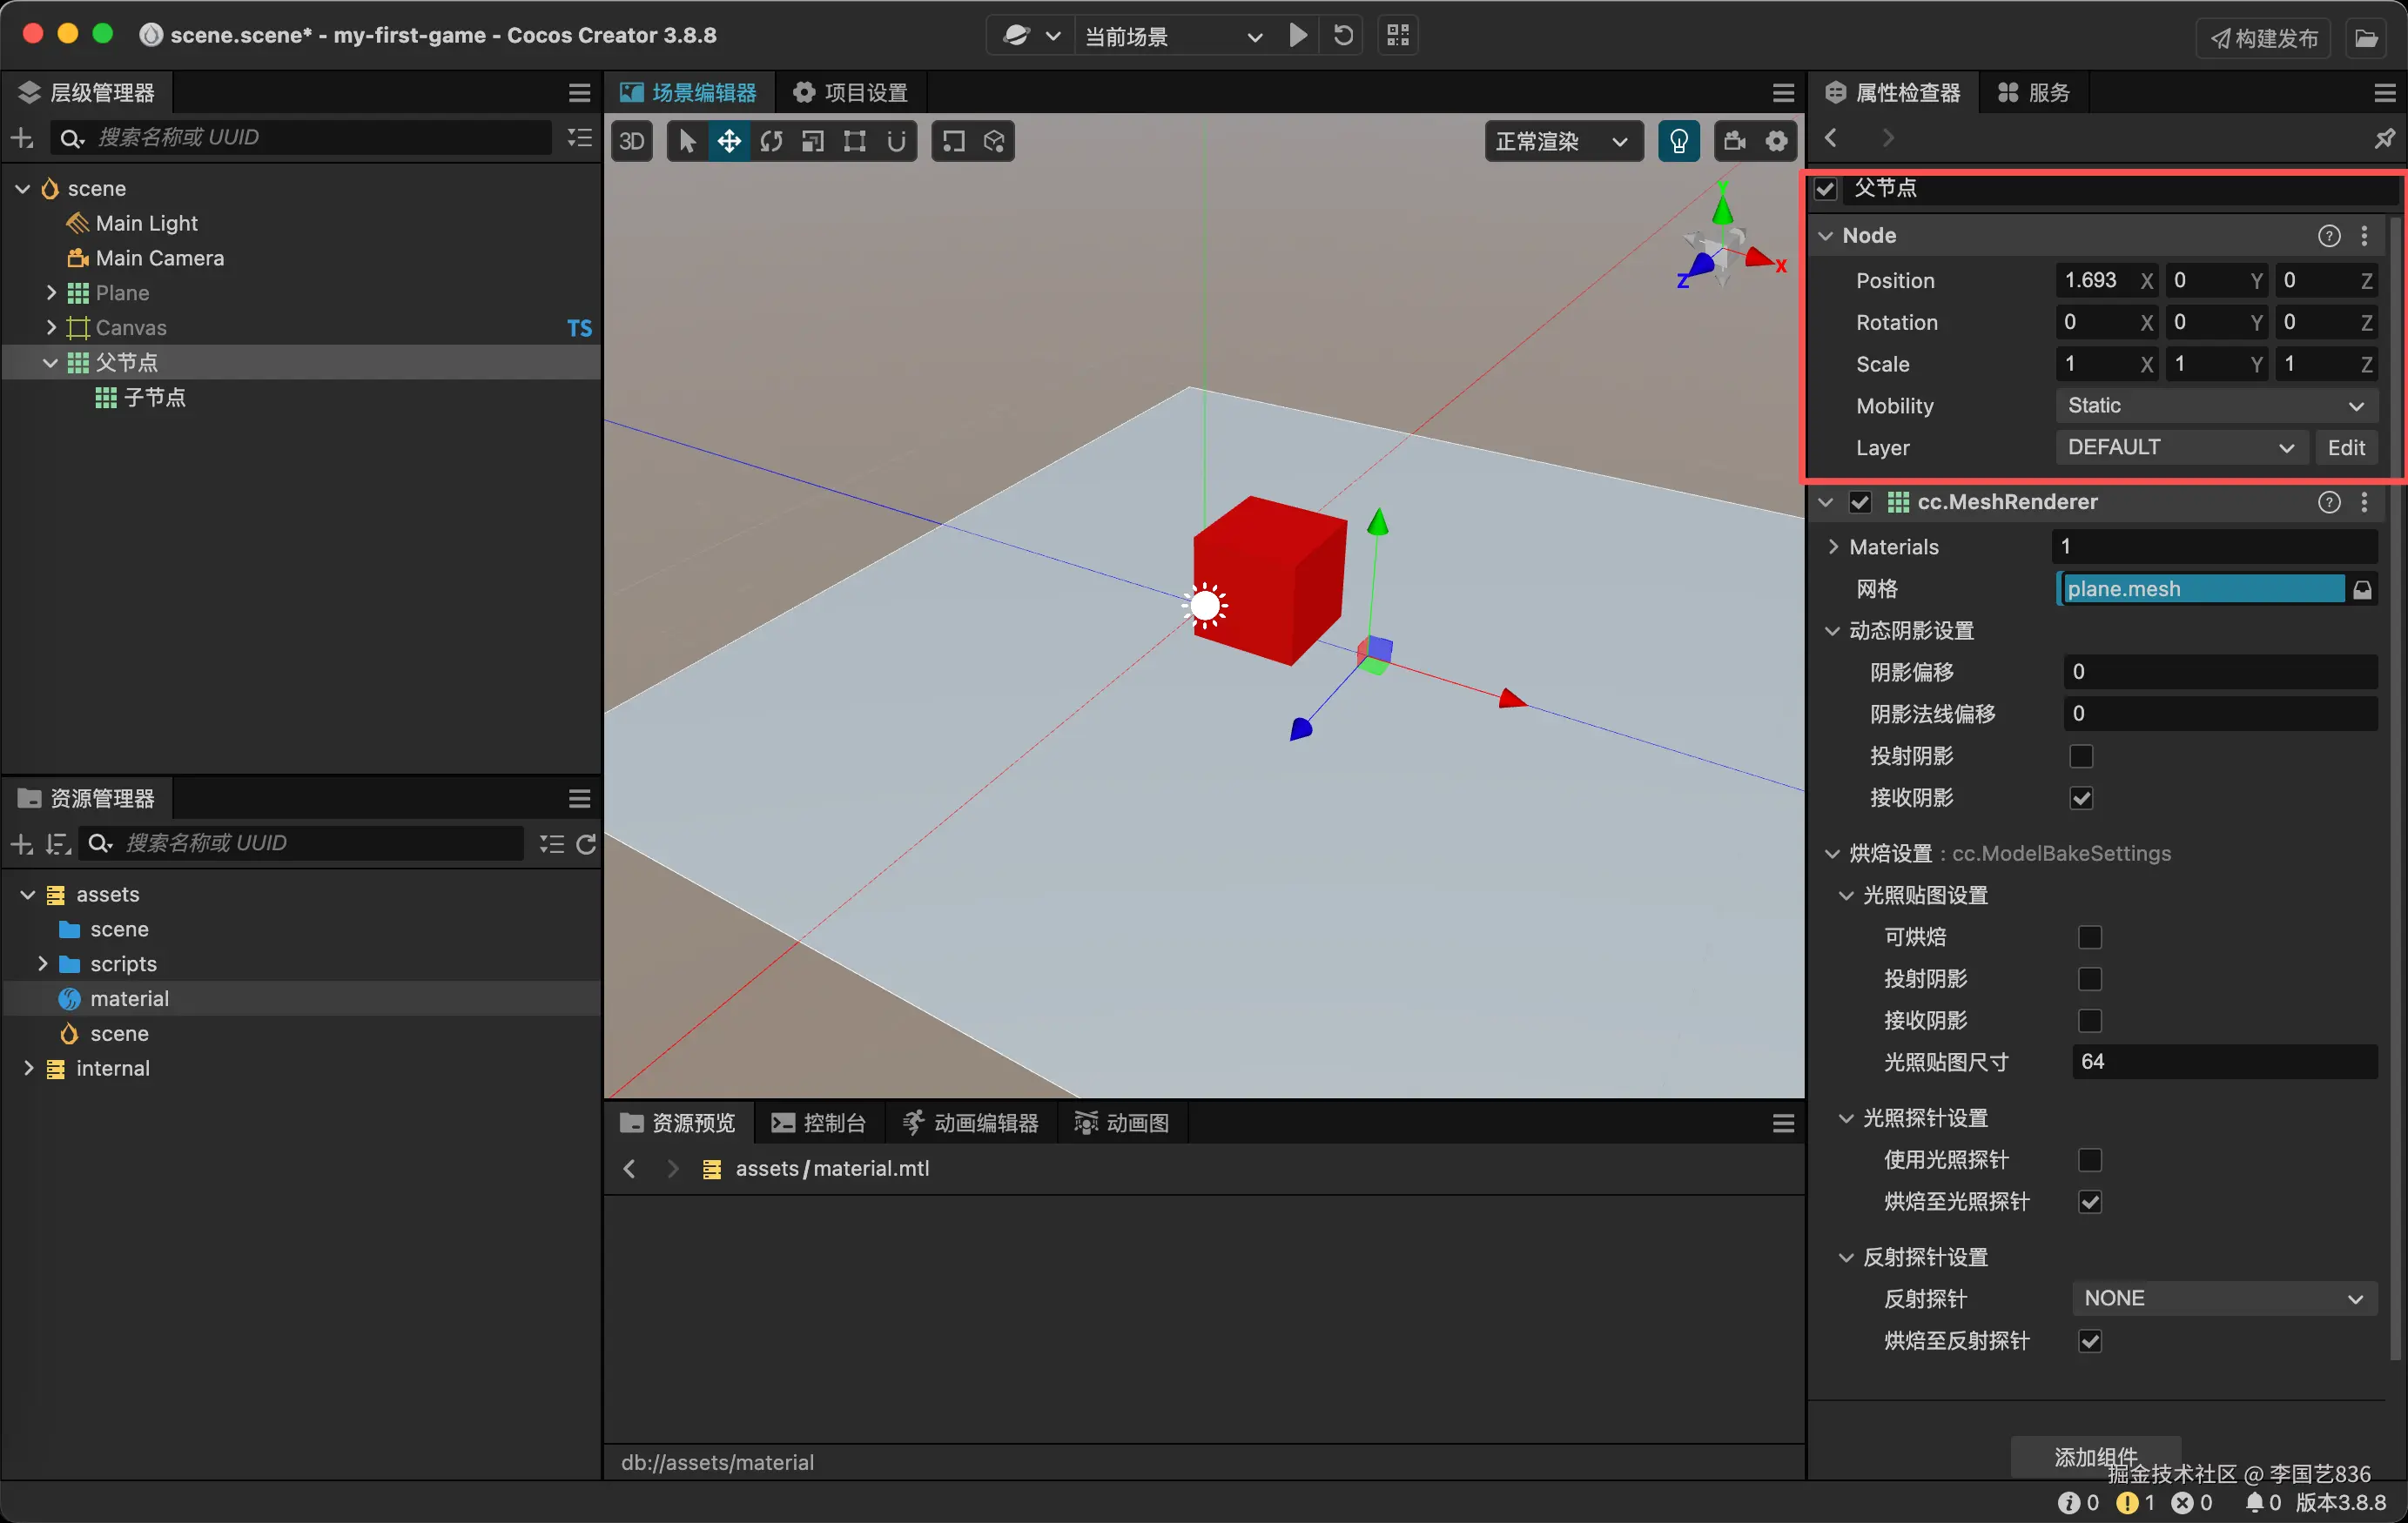Viewport: 2408px width, 1523px height.
Task: Refresh the assets panel
Action: pos(587,844)
